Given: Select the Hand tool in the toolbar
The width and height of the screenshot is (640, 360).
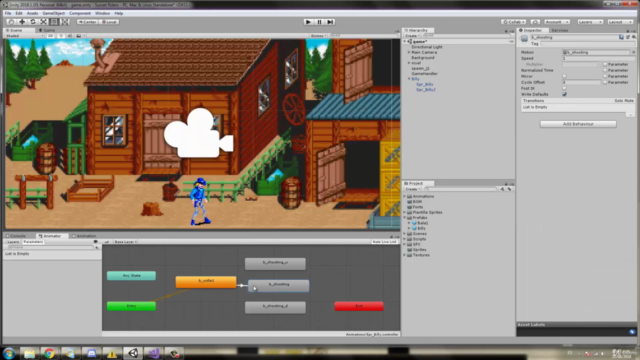Looking at the screenshot, I should tap(11, 22).
